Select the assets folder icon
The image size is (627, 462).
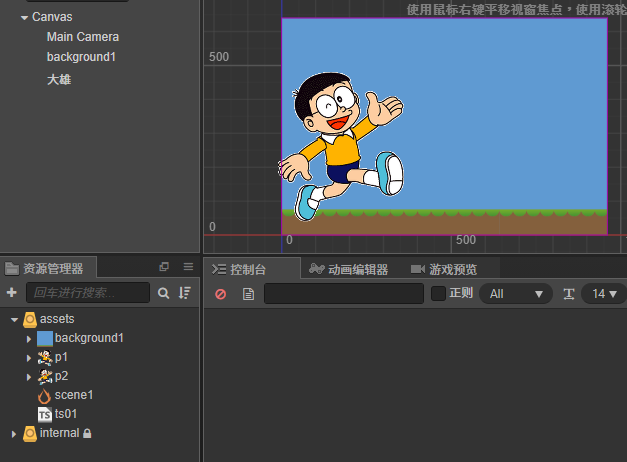(x=30, y=320)
